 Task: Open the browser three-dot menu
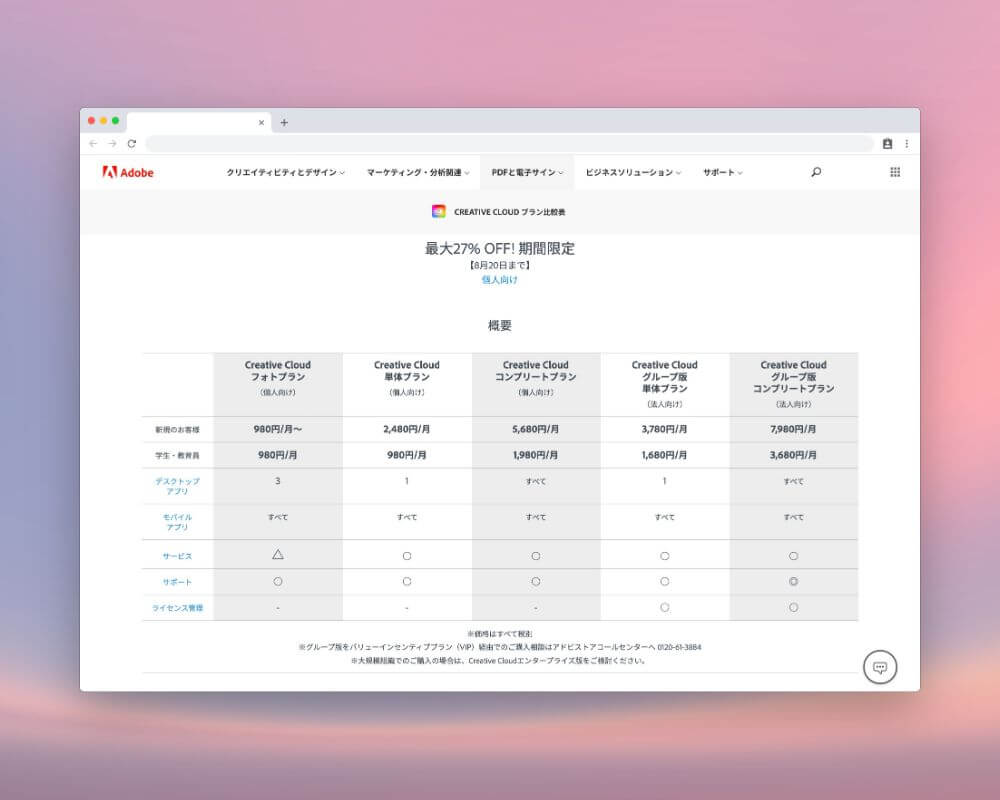906,144
